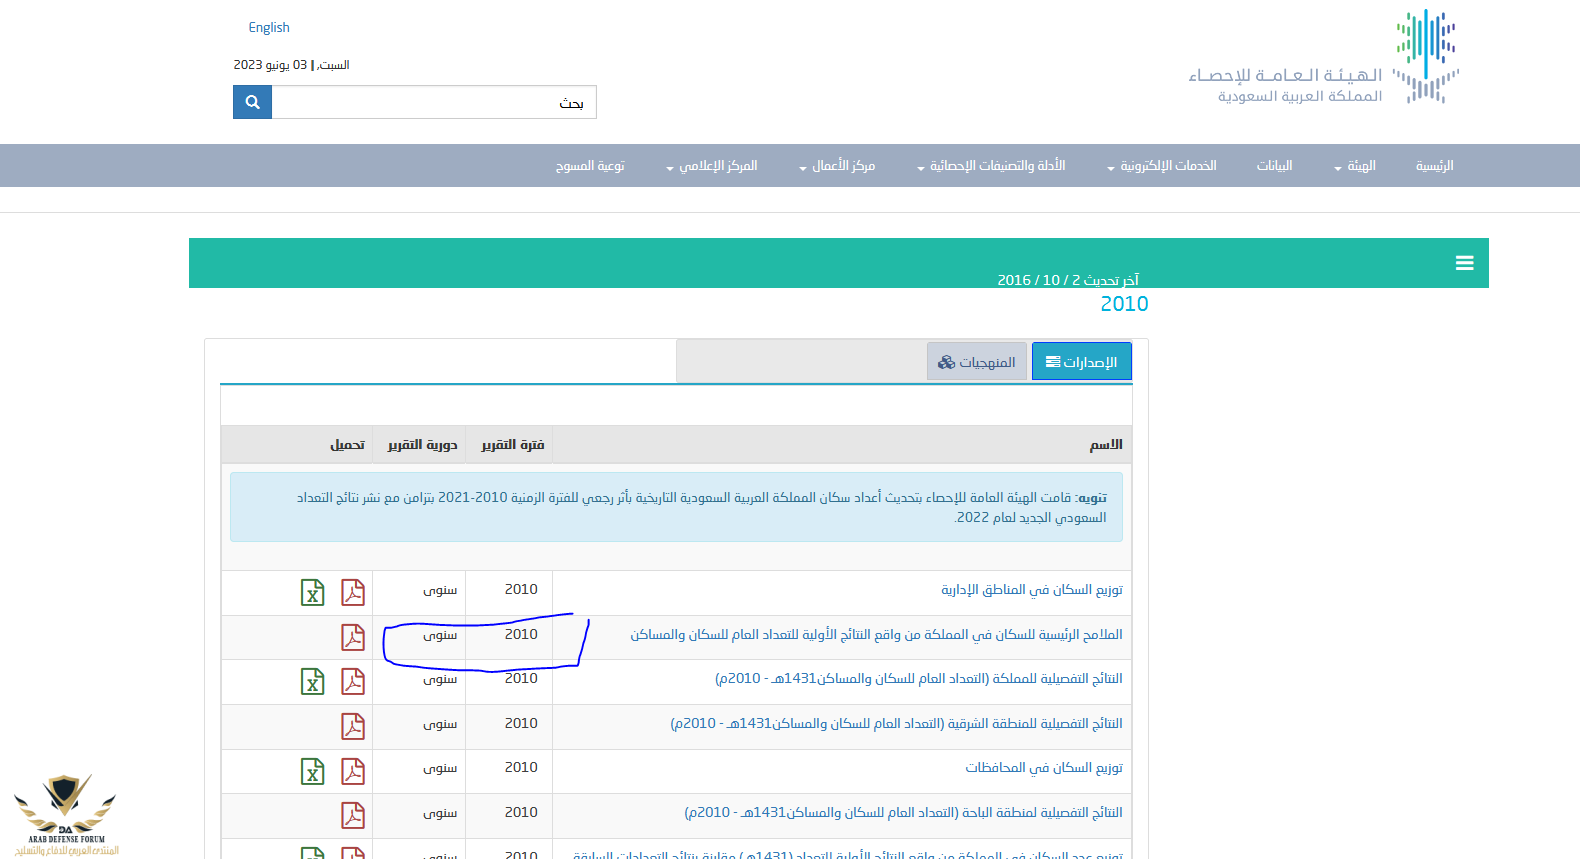The image size is (1580, 859).
Task: Switch to the المنهجيات tab
Action: [977, 362]
